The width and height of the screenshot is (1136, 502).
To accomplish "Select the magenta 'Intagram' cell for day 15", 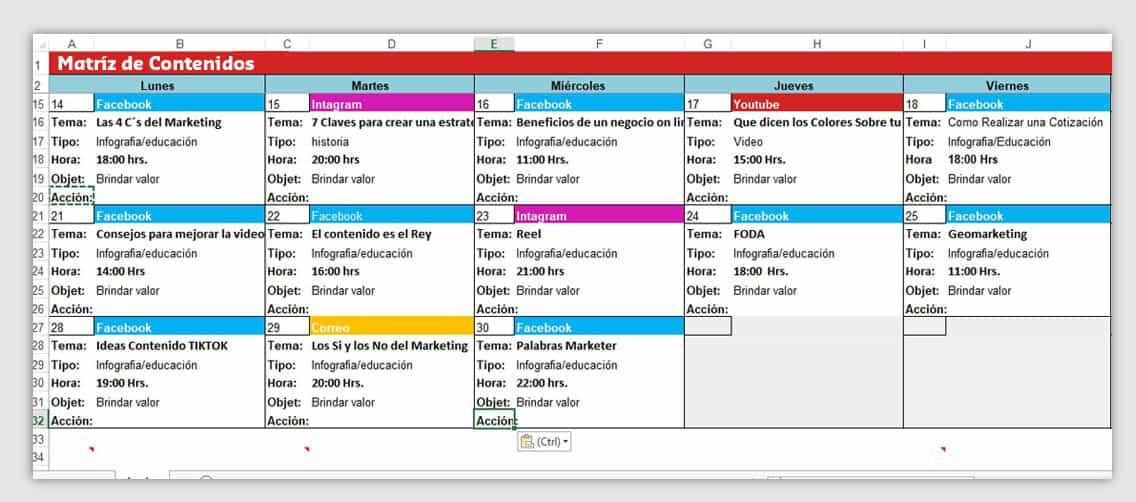I will pos(391,104).
